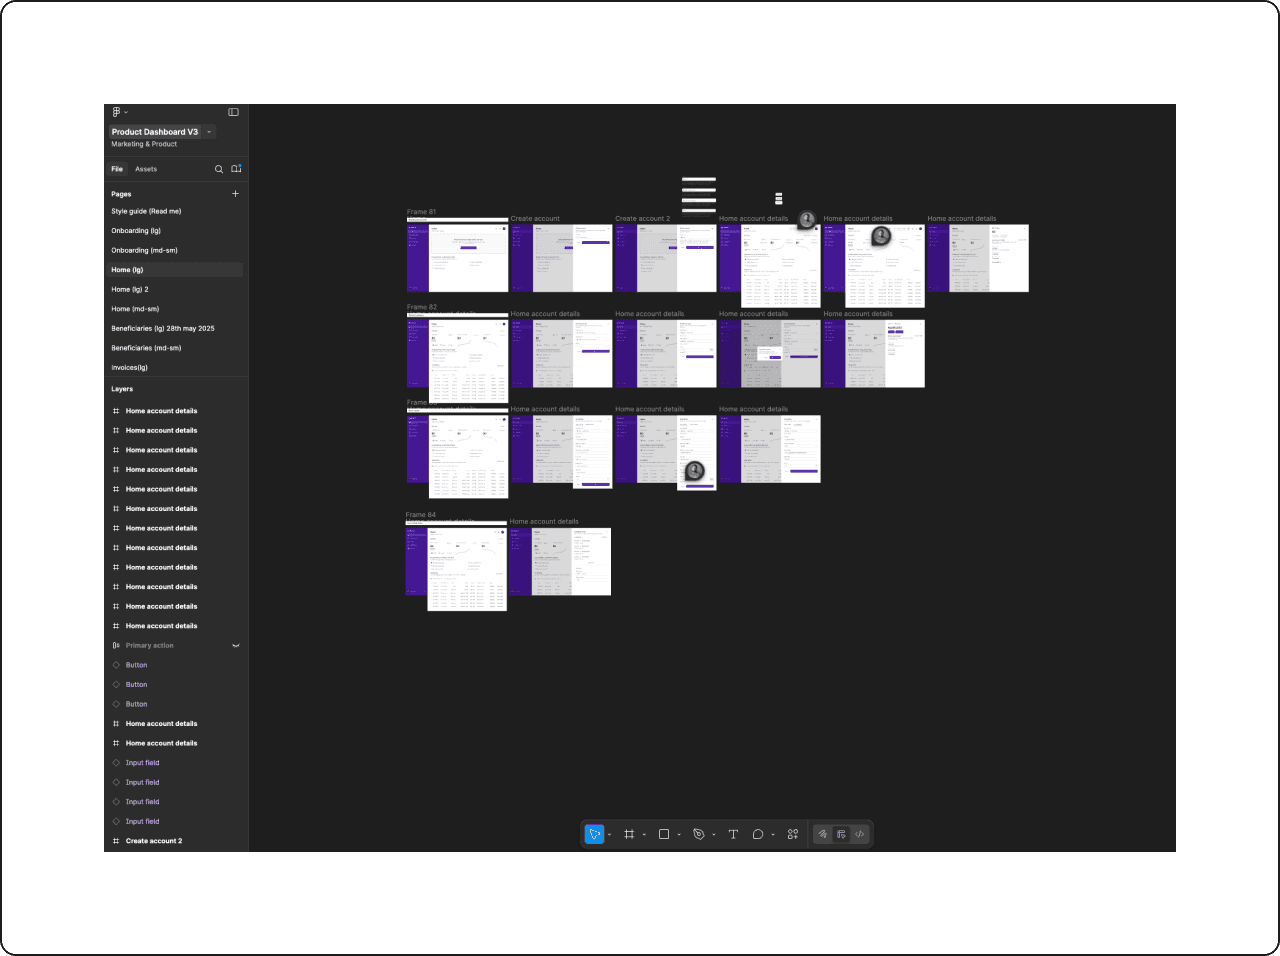Open the Libraries book icon
Image resolution: width=1280 pixels, height=956 pixels.
click(236, 169)
